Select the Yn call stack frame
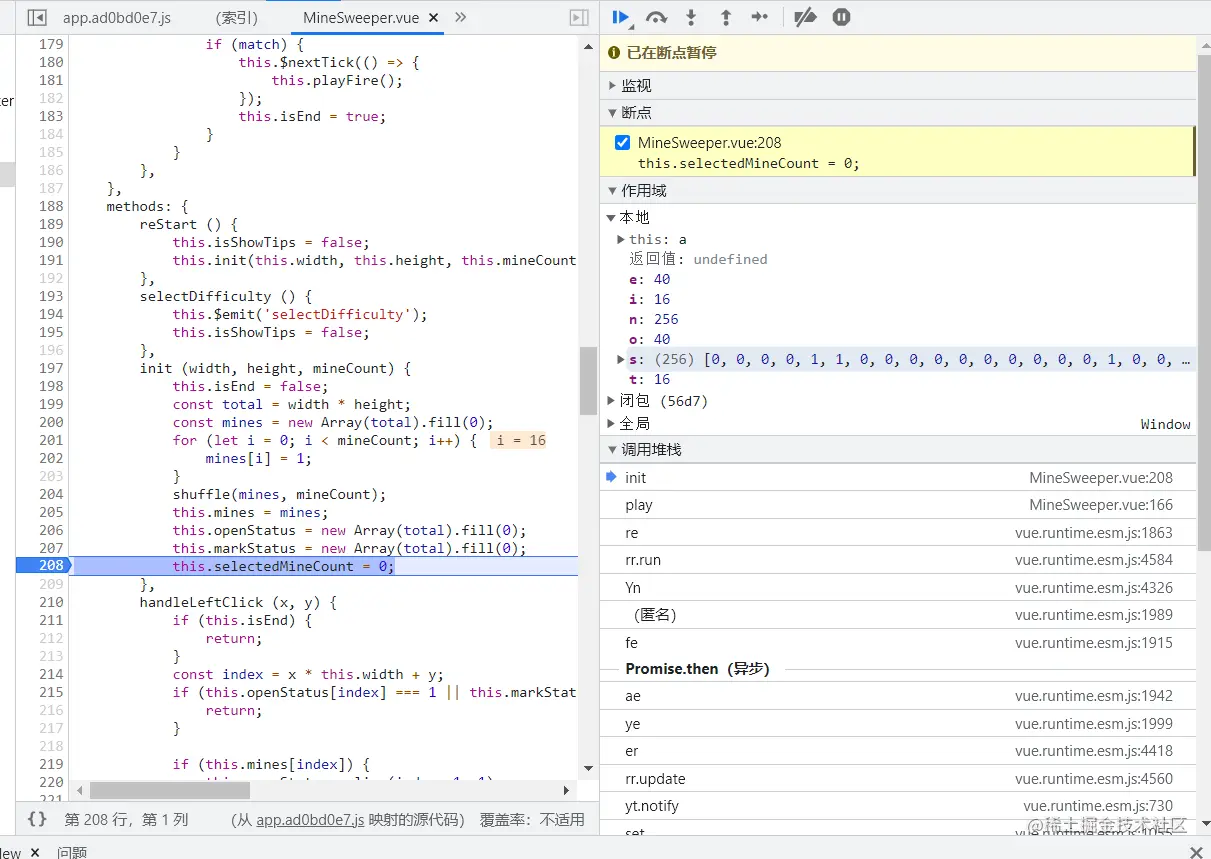 [898, 588]
